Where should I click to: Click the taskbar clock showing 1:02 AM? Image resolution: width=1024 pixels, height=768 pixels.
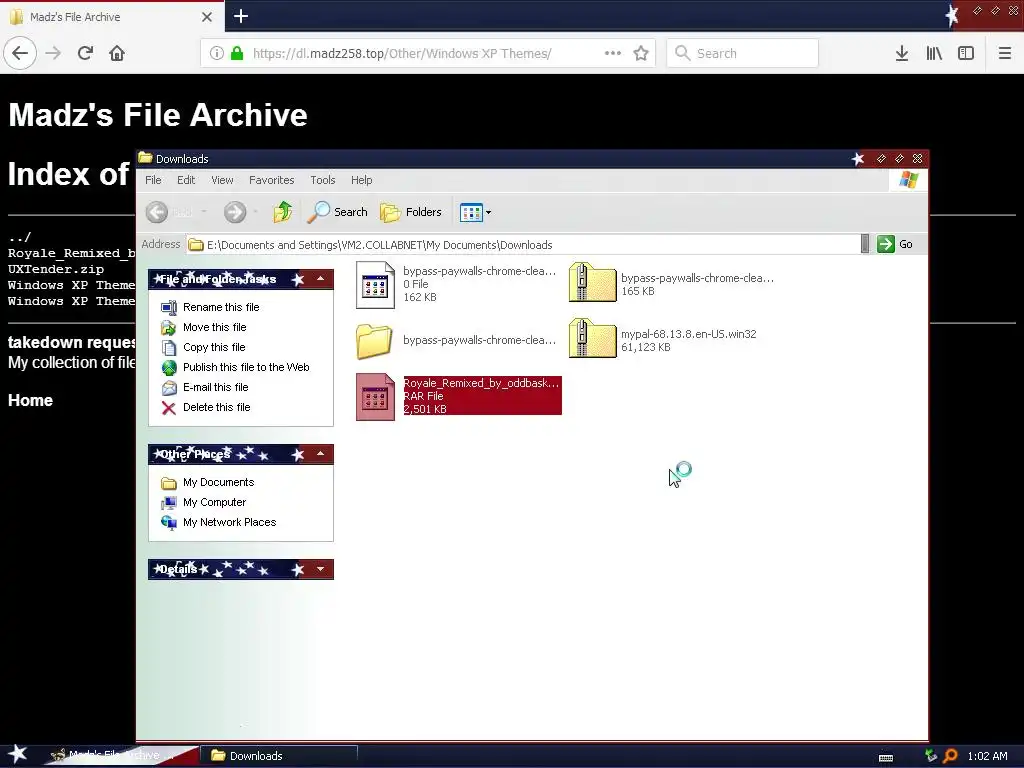(x=987, y=756)
